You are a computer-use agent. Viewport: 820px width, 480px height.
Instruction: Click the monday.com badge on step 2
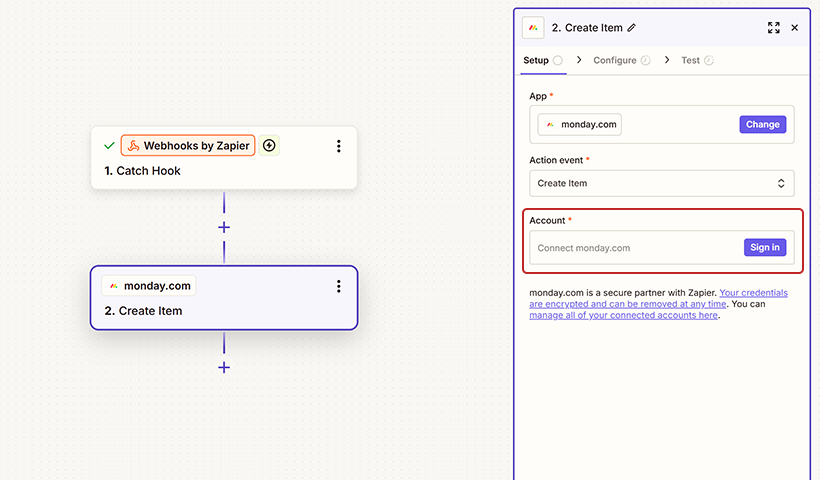coord(148,286)
